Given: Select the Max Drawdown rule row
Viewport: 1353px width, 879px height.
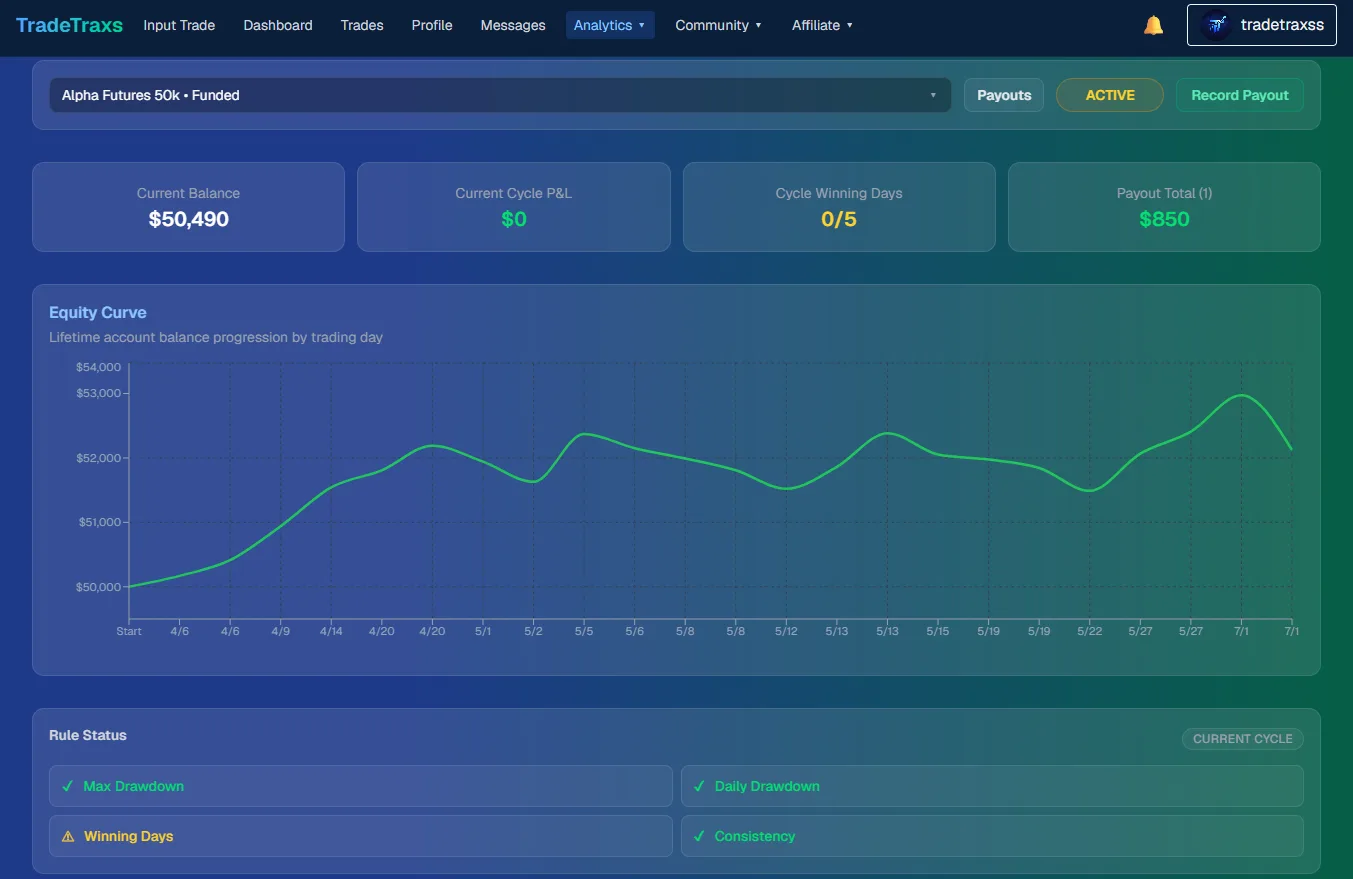Looking at the screenshot, I should 361,786.
